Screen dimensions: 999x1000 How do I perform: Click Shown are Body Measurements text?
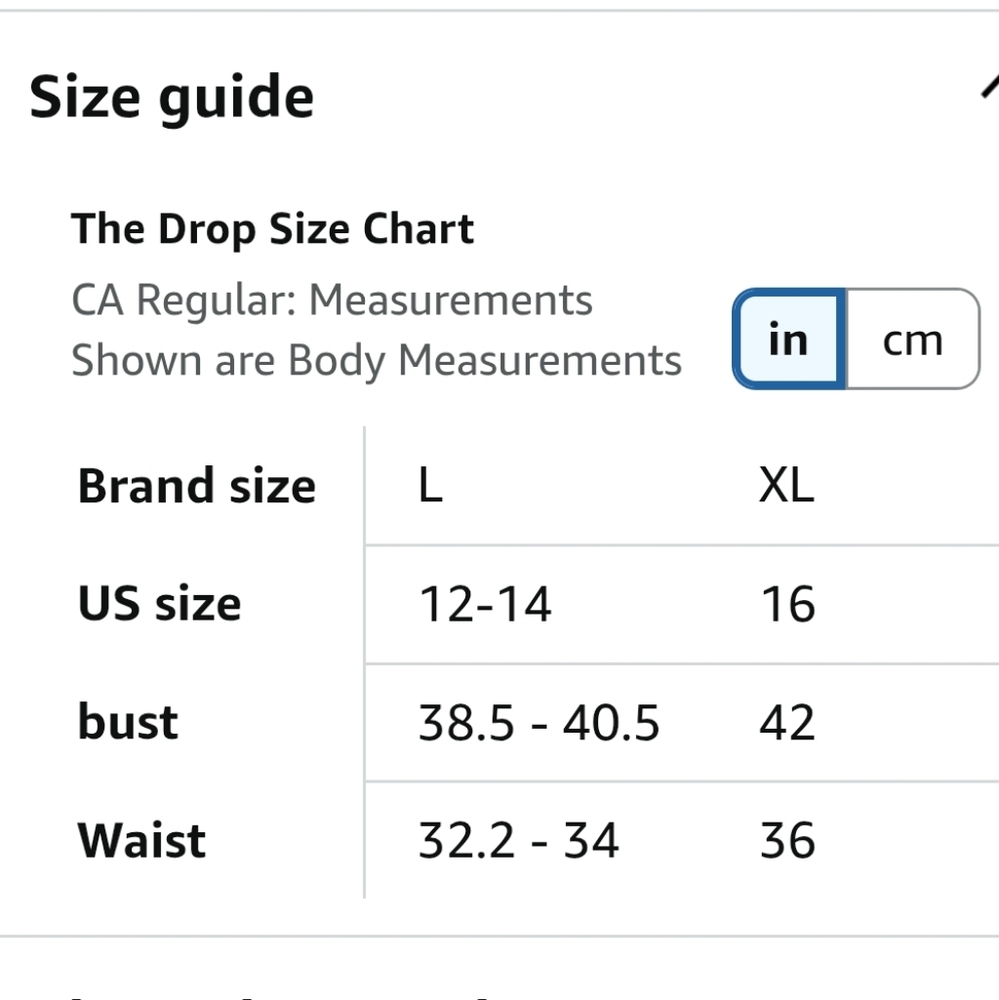[x=376, y=360]
